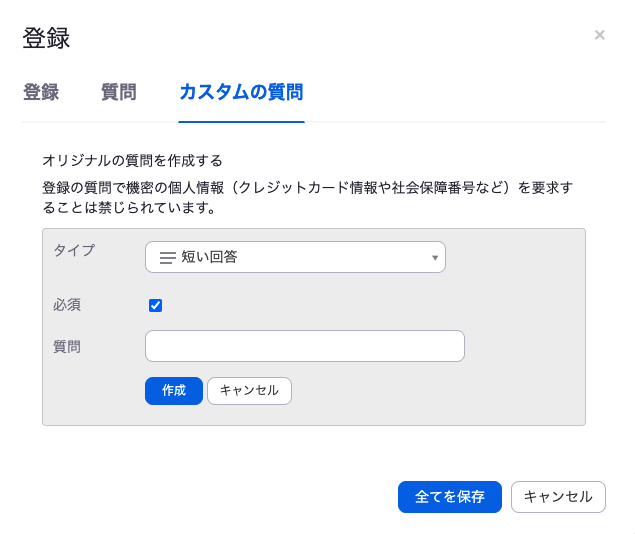The image size is (635, 534).
Task: Click the 必須 label text
Action: [67, 305]
